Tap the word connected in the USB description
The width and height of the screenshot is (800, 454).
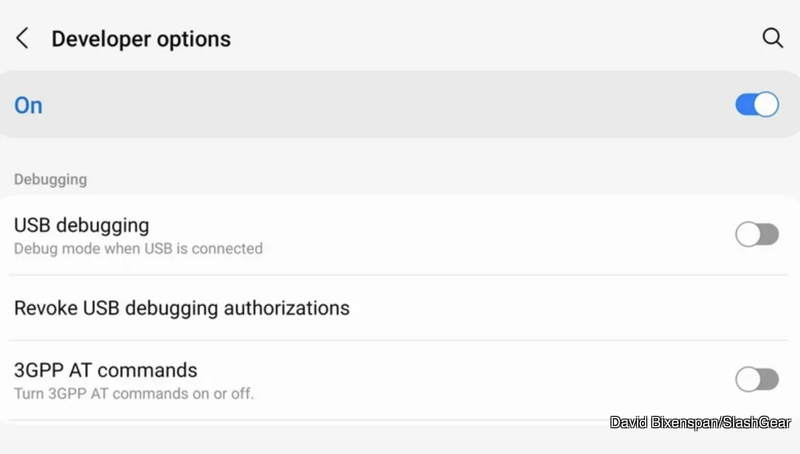227,248
